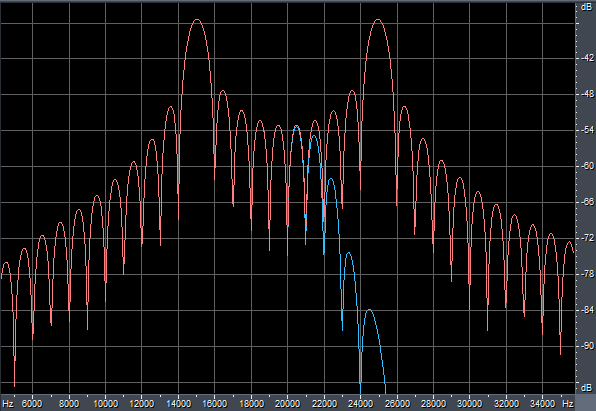
Task: Click the -48 dB scale label
Action: coord(587,94)
